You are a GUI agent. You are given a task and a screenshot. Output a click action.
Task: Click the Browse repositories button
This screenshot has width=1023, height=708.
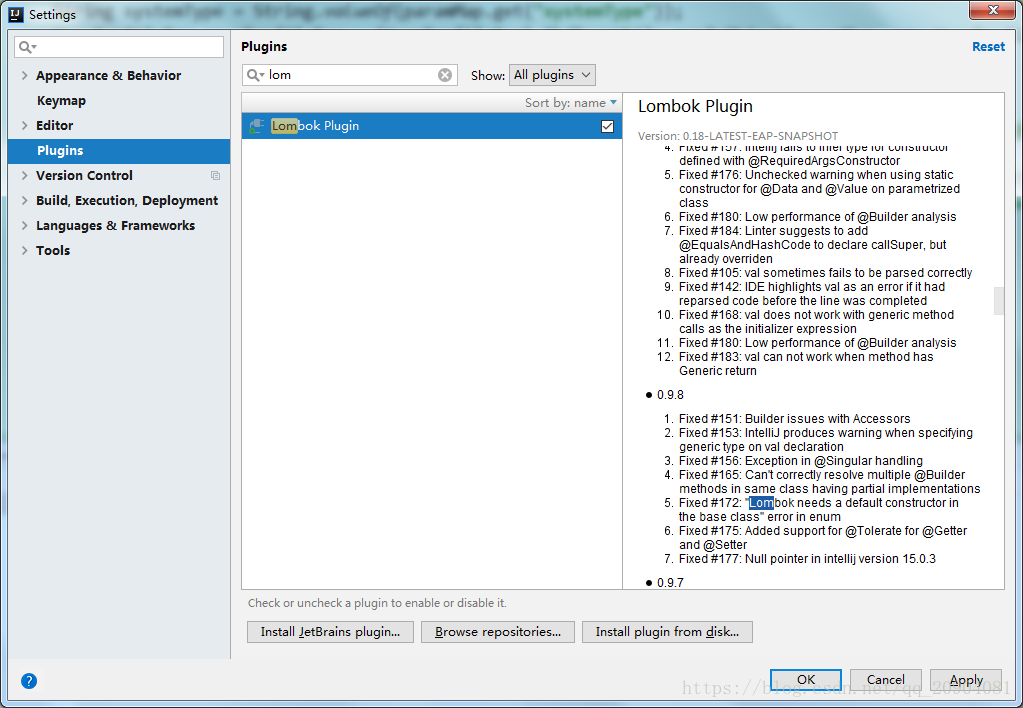coord(498,632)
